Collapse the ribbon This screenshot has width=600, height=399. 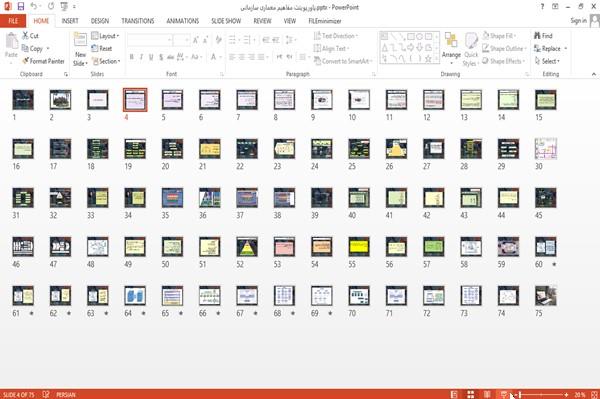tap(594, 74)
